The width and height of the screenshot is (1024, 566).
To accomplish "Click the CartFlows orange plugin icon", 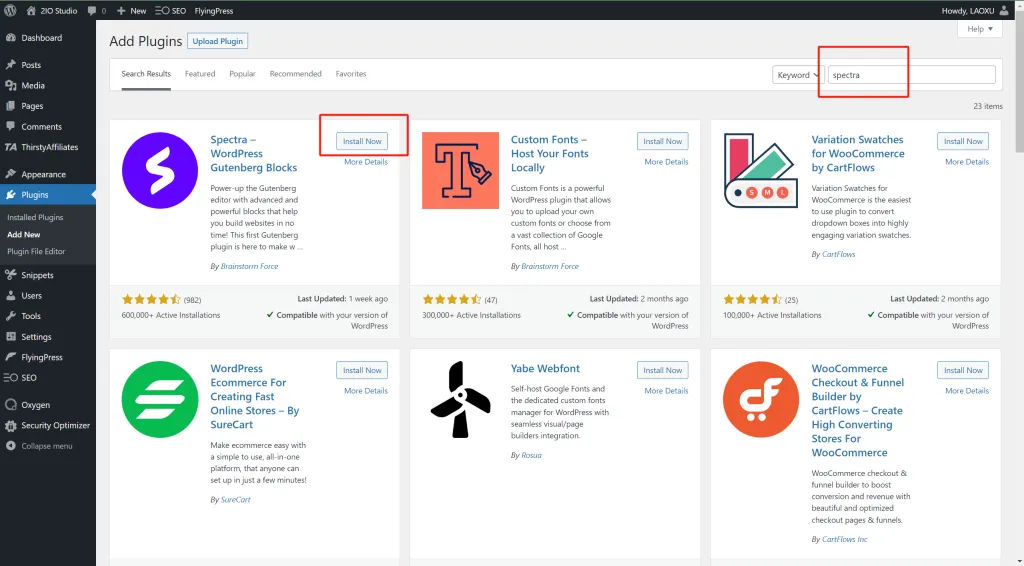I will click(761, 399).
